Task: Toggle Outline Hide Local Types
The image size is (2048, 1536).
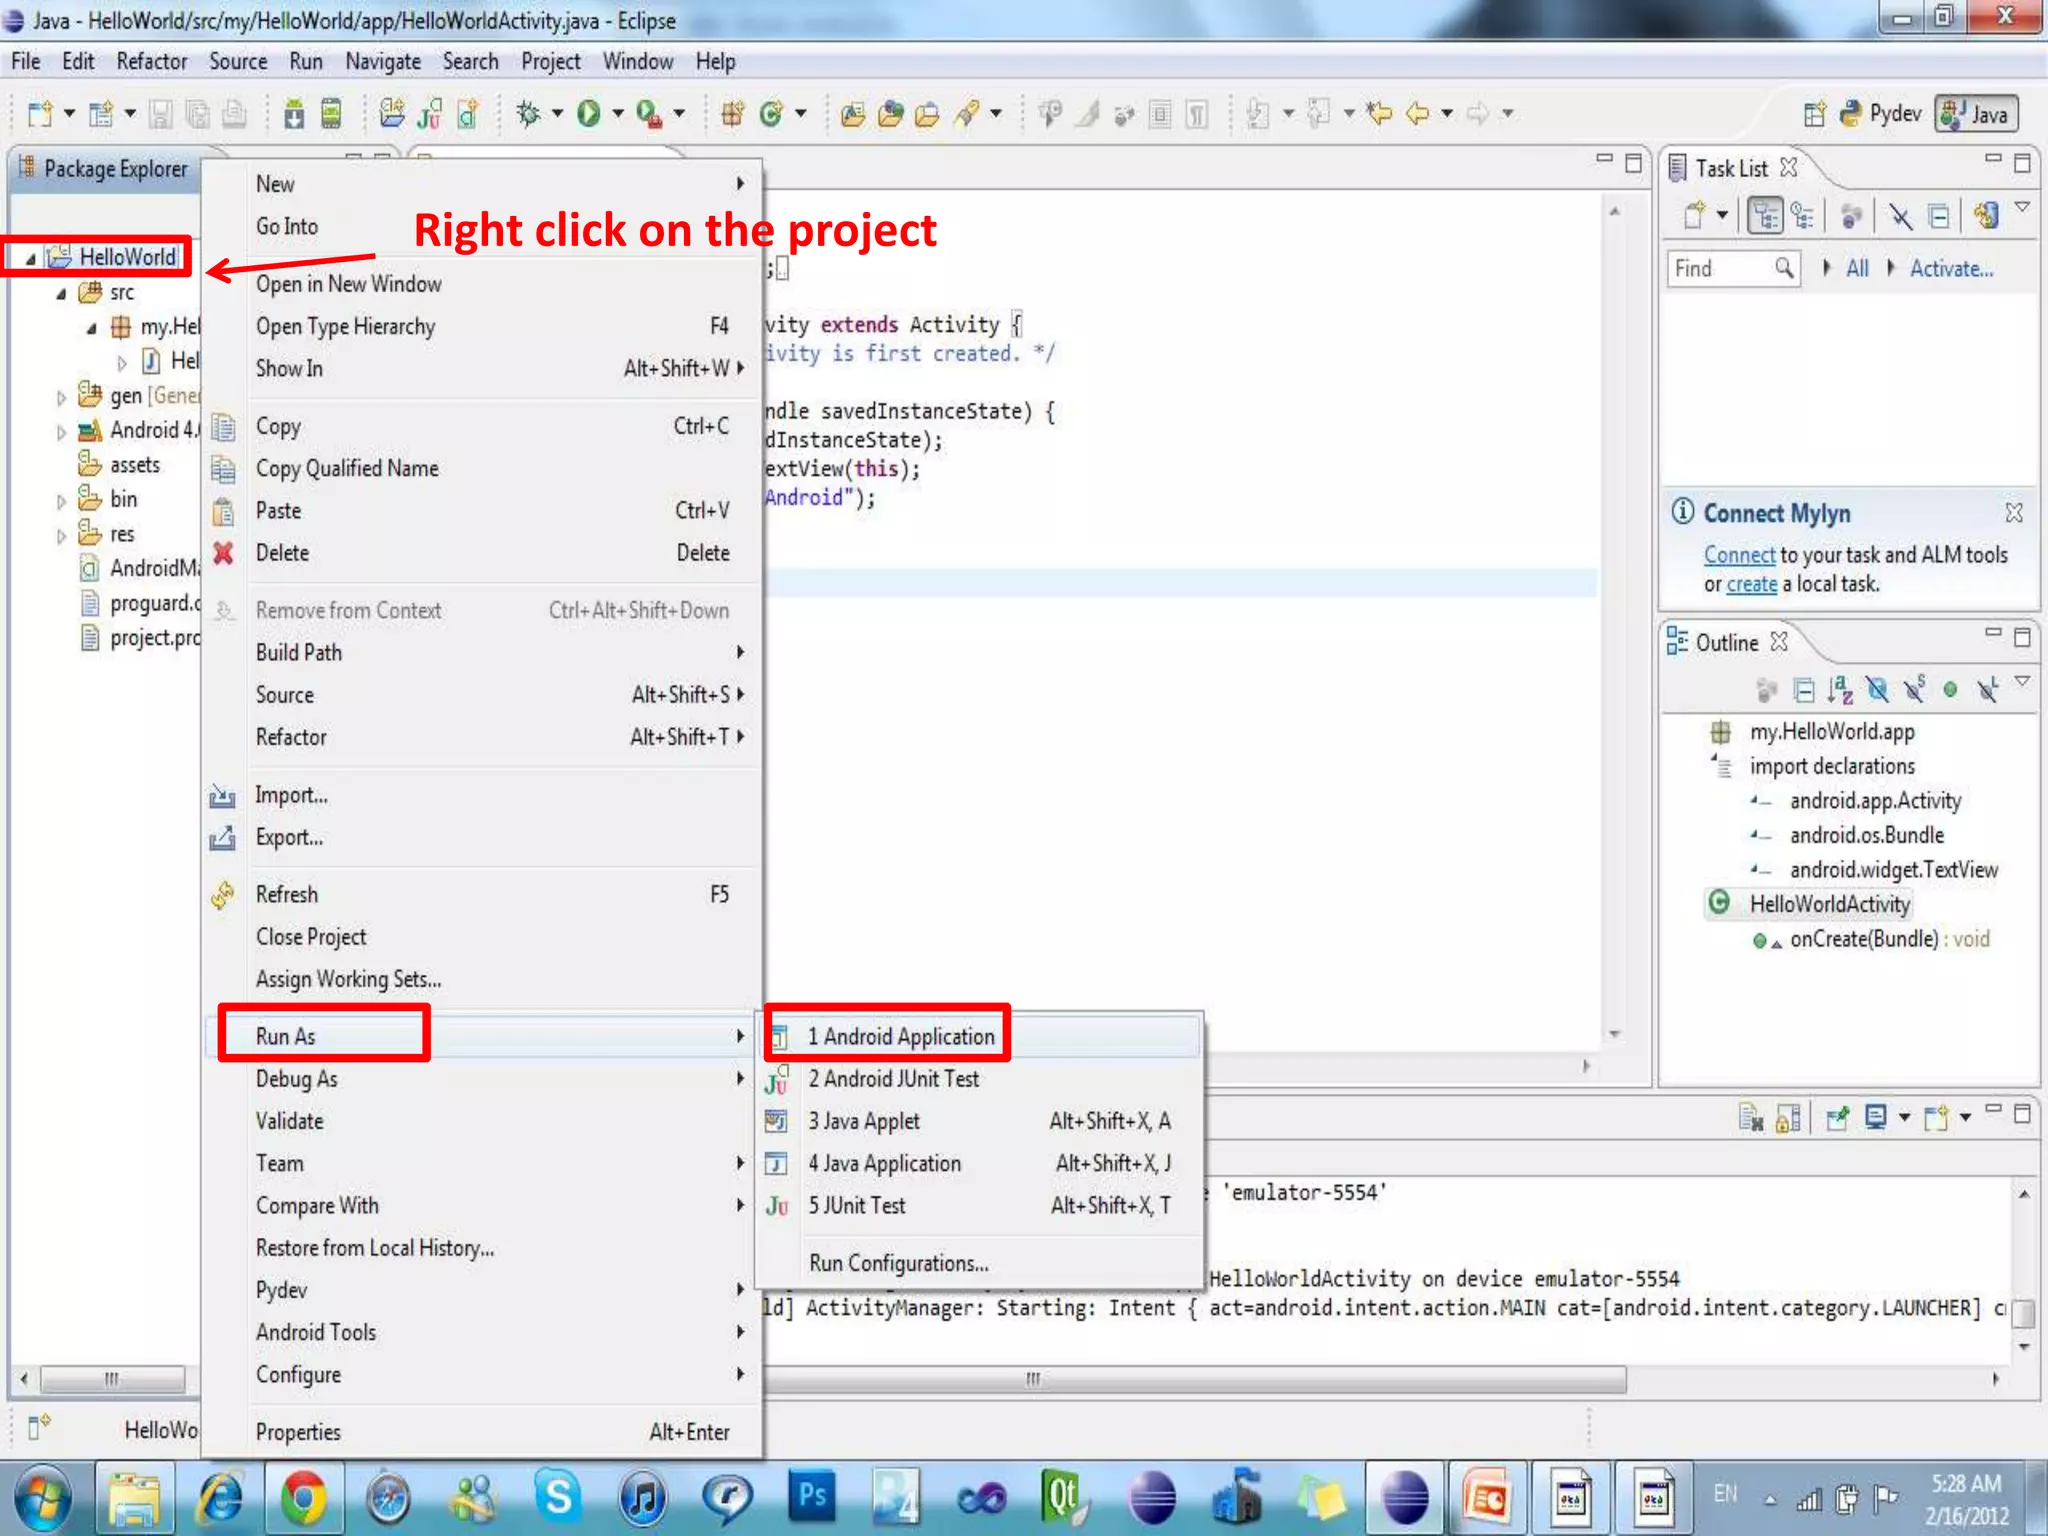Action: (1988, 689)
